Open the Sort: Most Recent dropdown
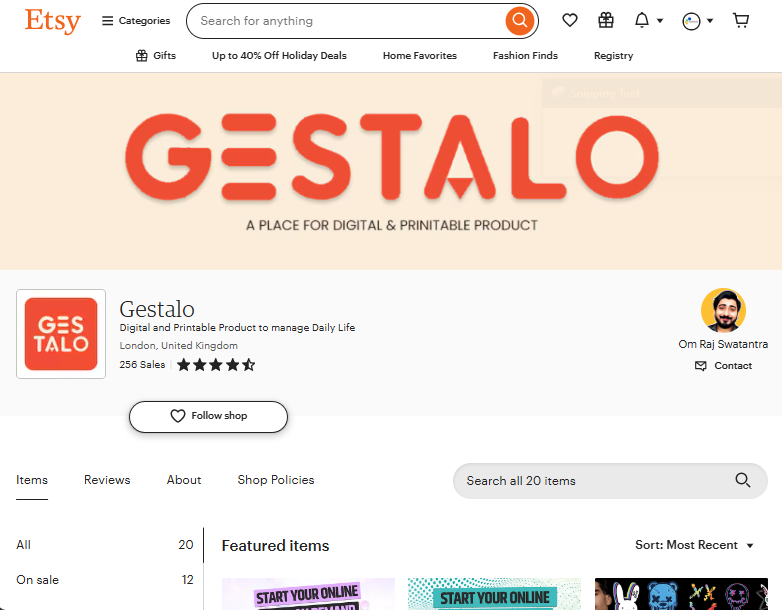 pyautogui.click(x=694, y=545)
